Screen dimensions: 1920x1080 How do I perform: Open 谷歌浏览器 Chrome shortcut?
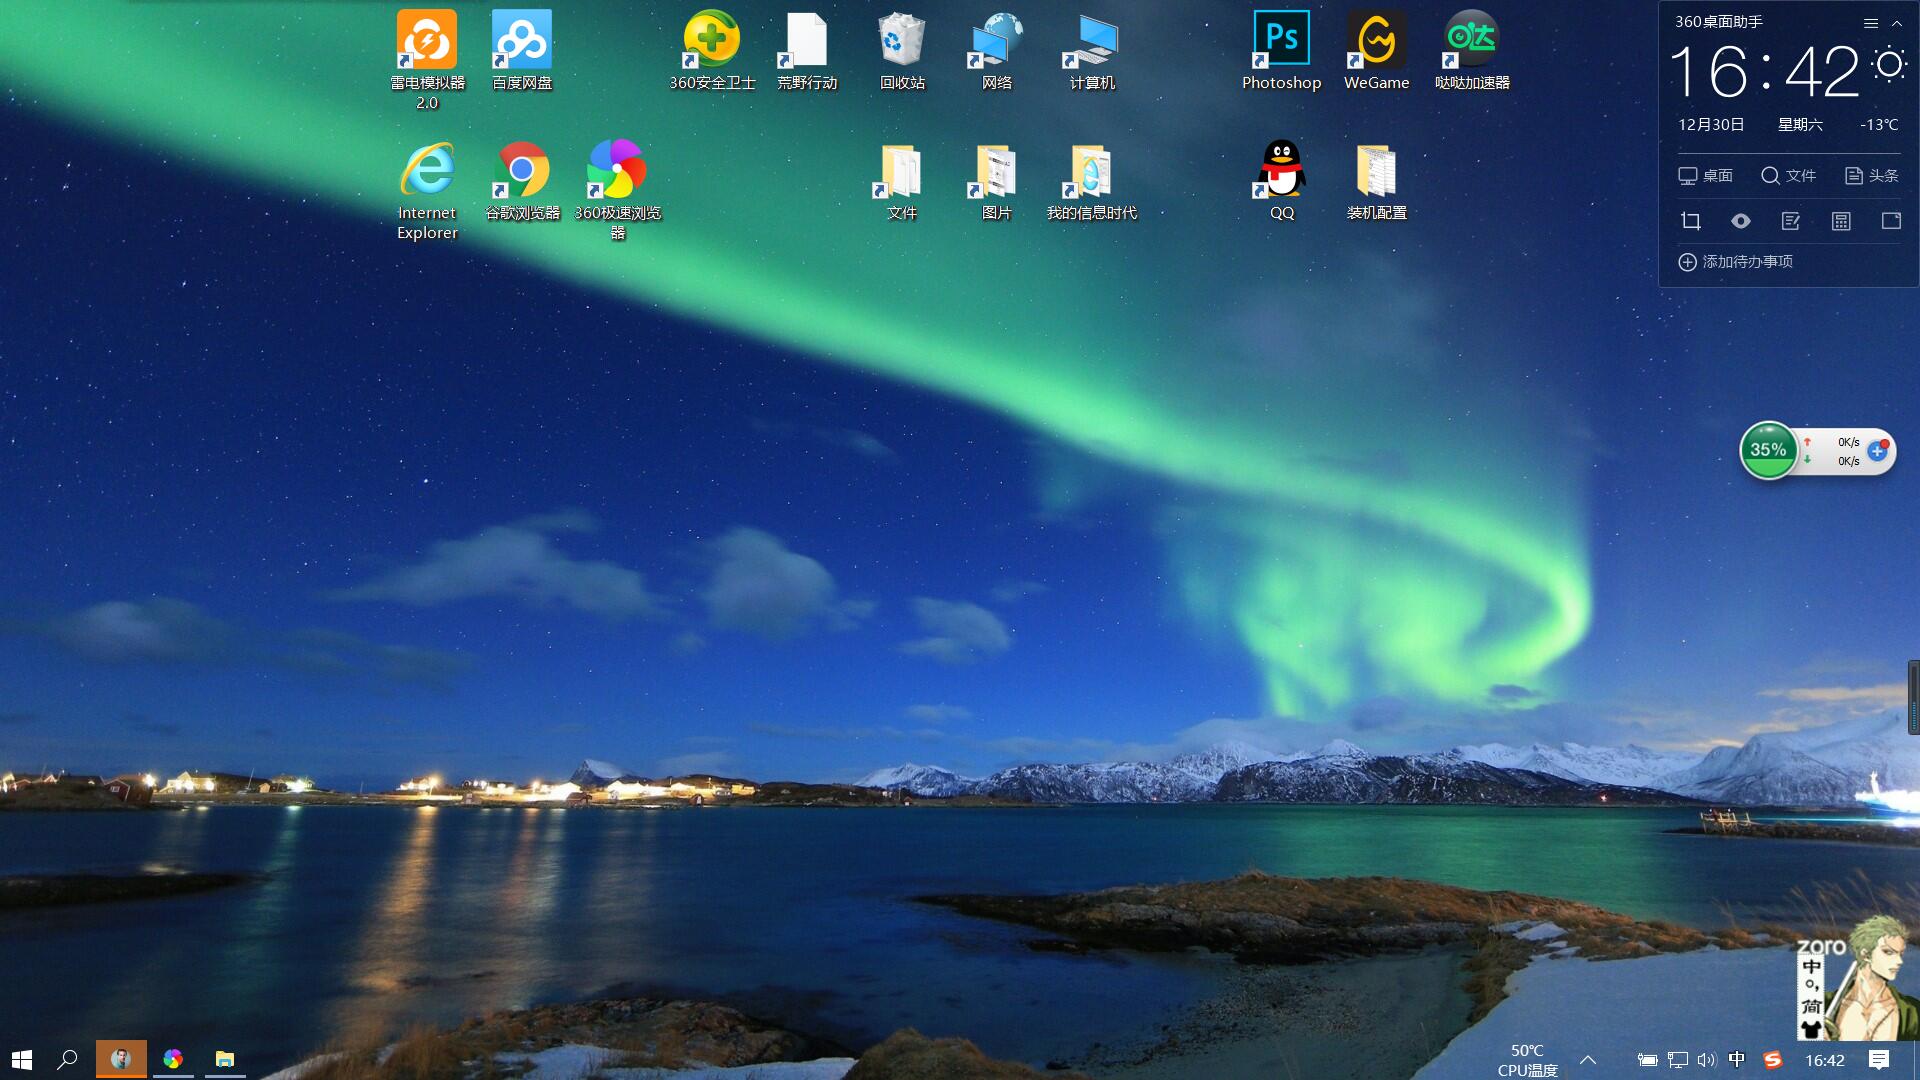click(521, 170)
